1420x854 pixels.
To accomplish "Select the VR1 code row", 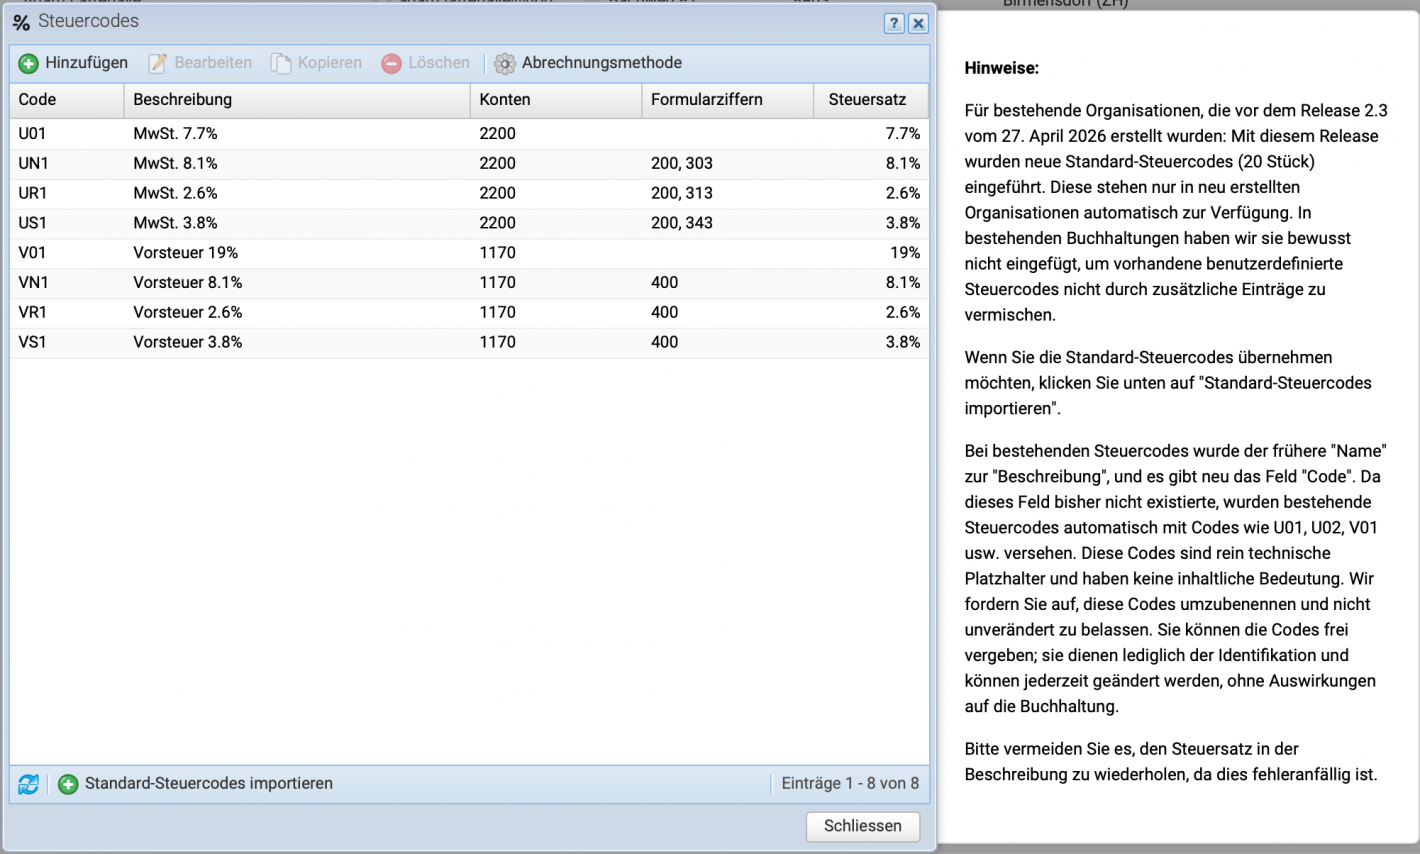I will [469, 313].
